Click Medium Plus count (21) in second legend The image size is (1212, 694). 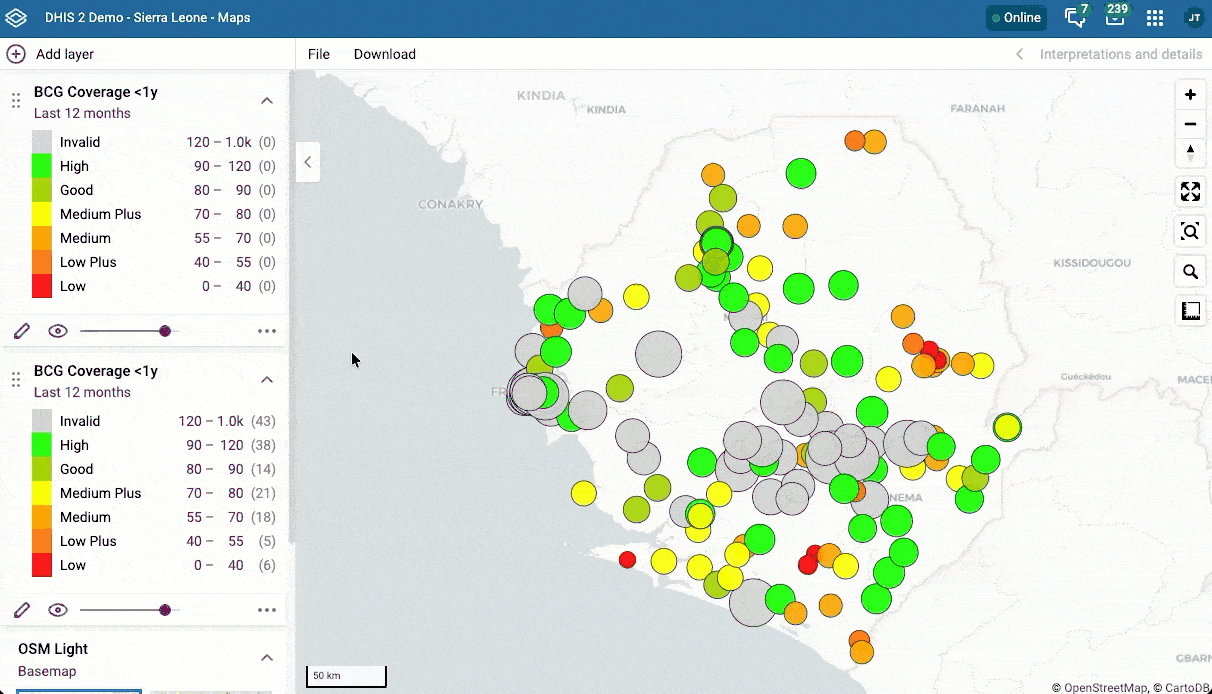(263, 493)
